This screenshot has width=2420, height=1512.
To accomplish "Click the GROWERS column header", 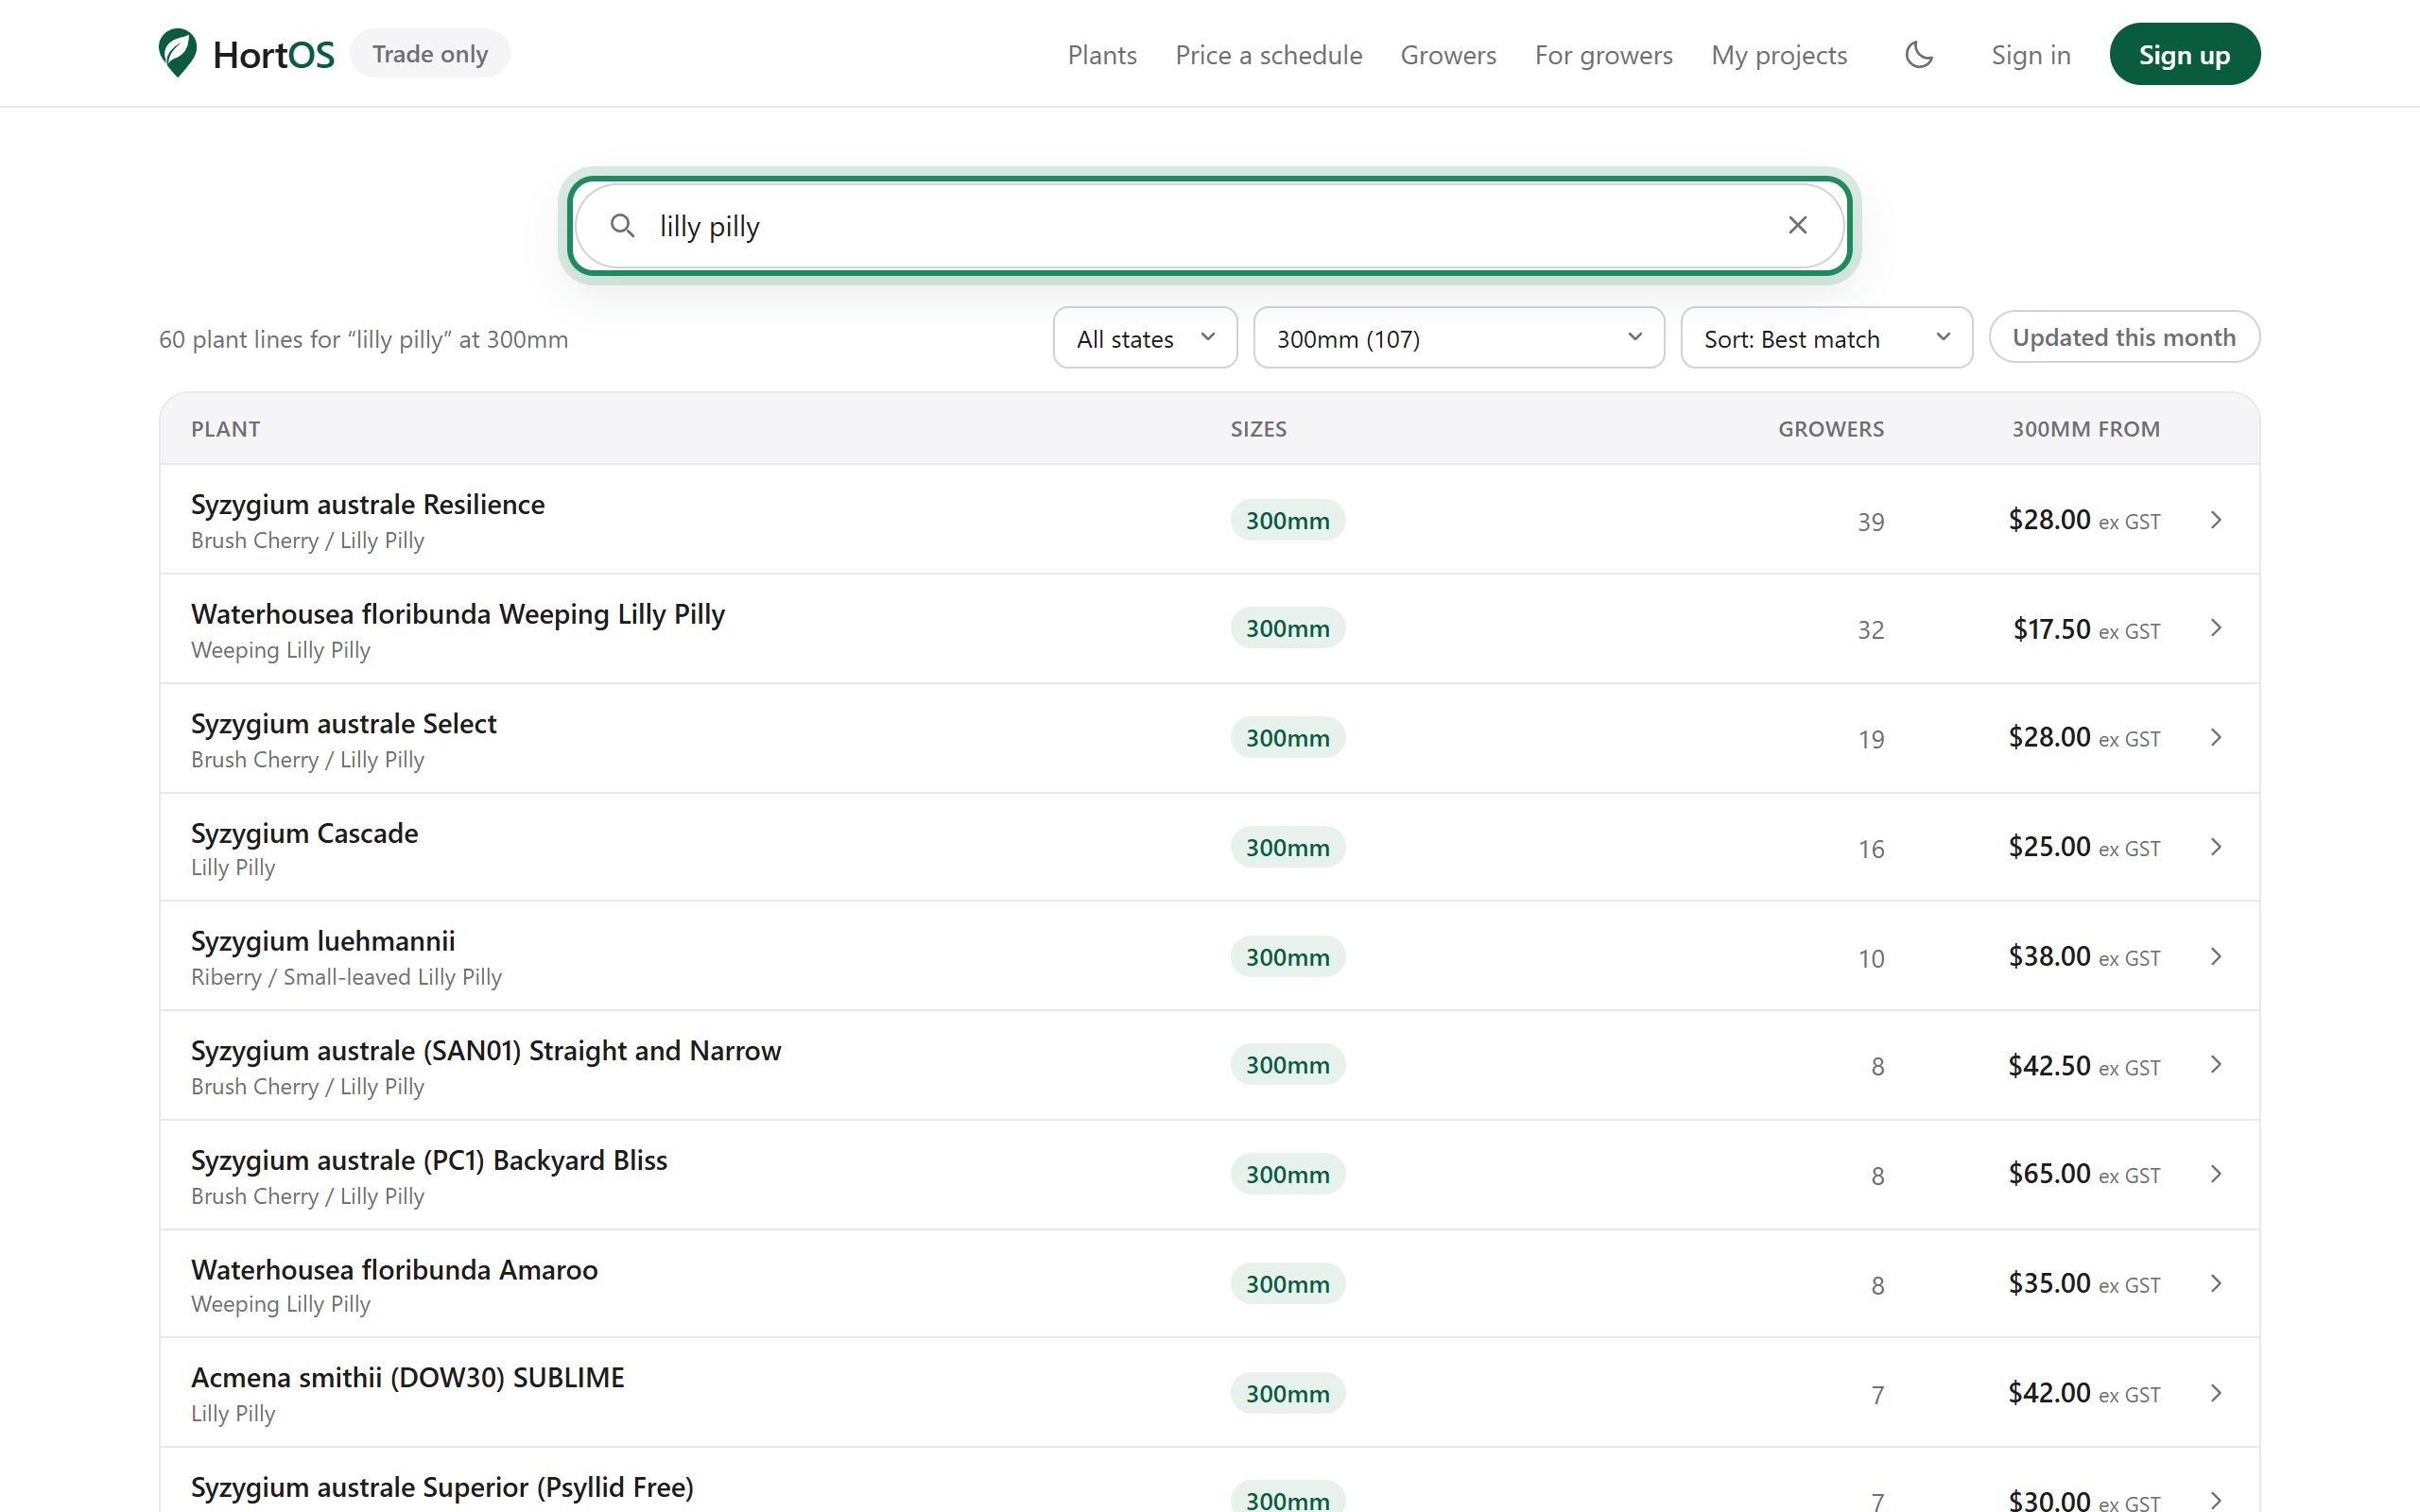I will coord(1830,429).
